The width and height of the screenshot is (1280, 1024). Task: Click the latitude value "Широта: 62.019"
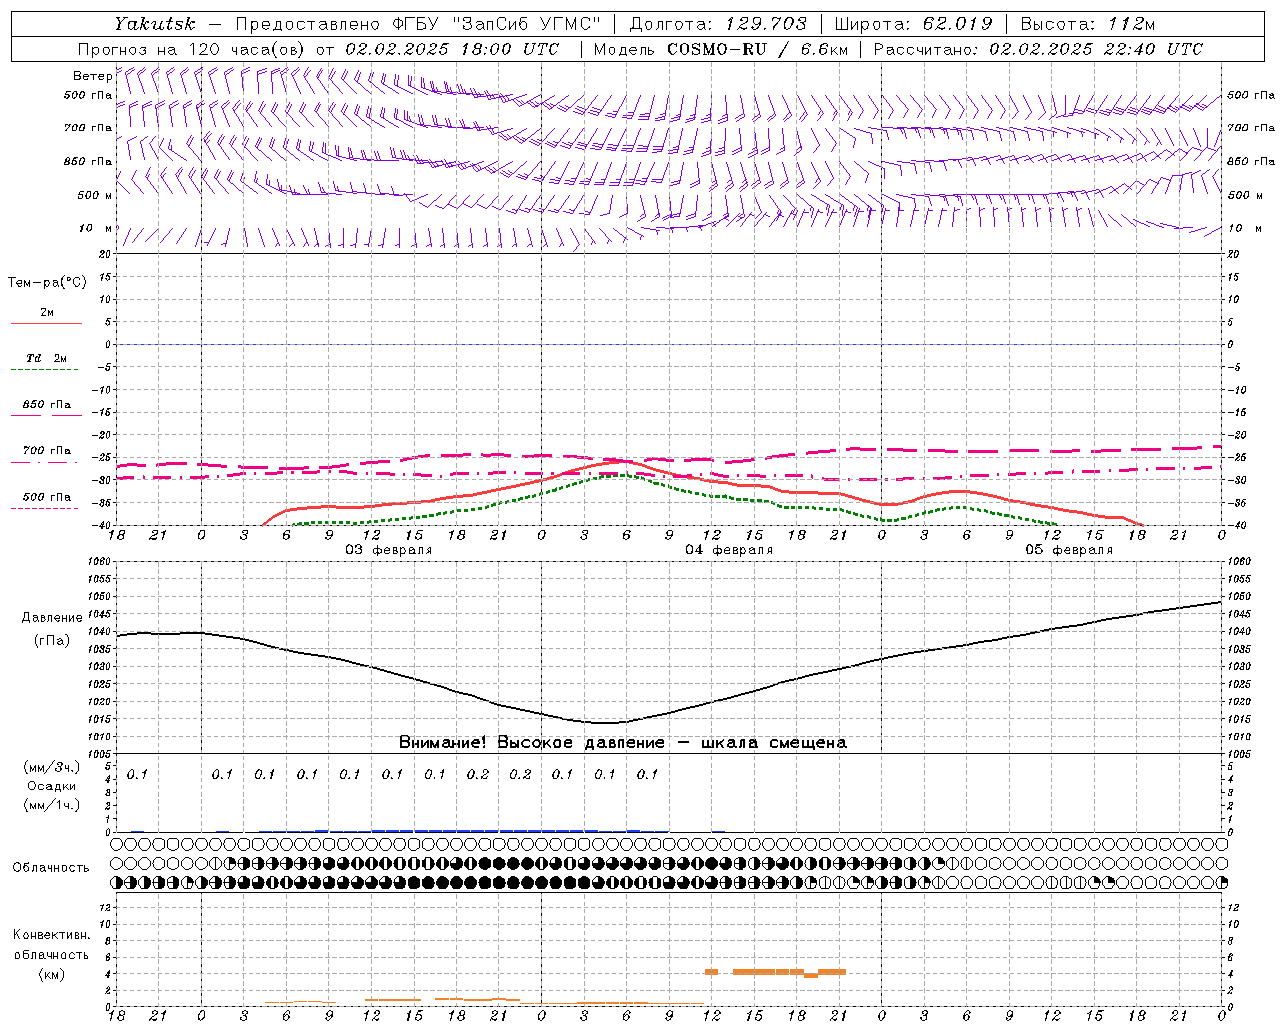pos(913,24)
